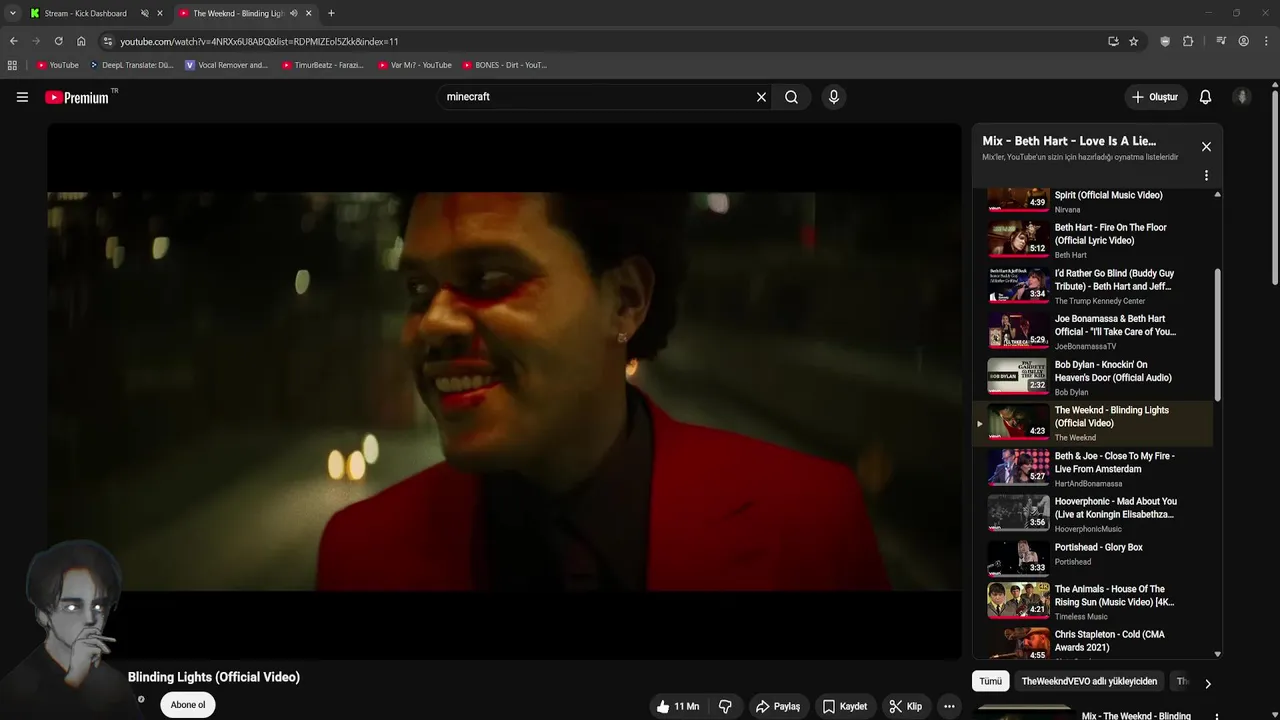
Task: Open the tab search dropdown arrow
Action: click(x=12, y=13)
